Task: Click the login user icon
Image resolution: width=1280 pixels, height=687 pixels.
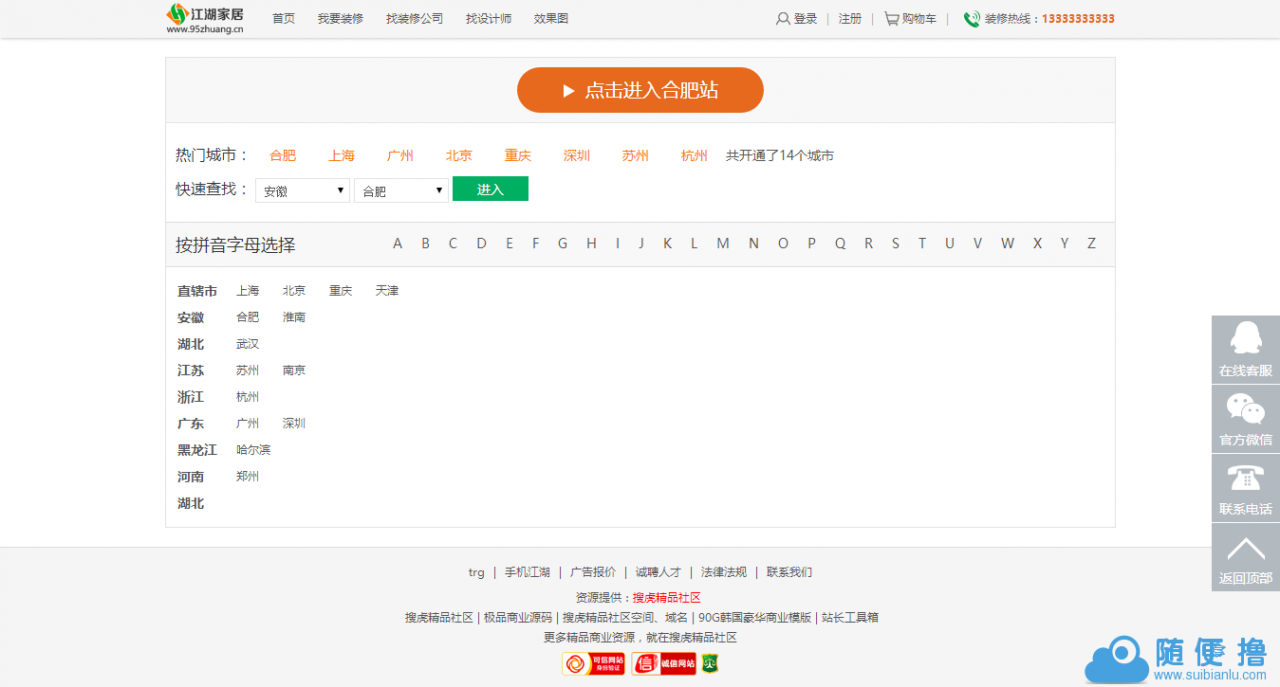Action: [783, 18]
